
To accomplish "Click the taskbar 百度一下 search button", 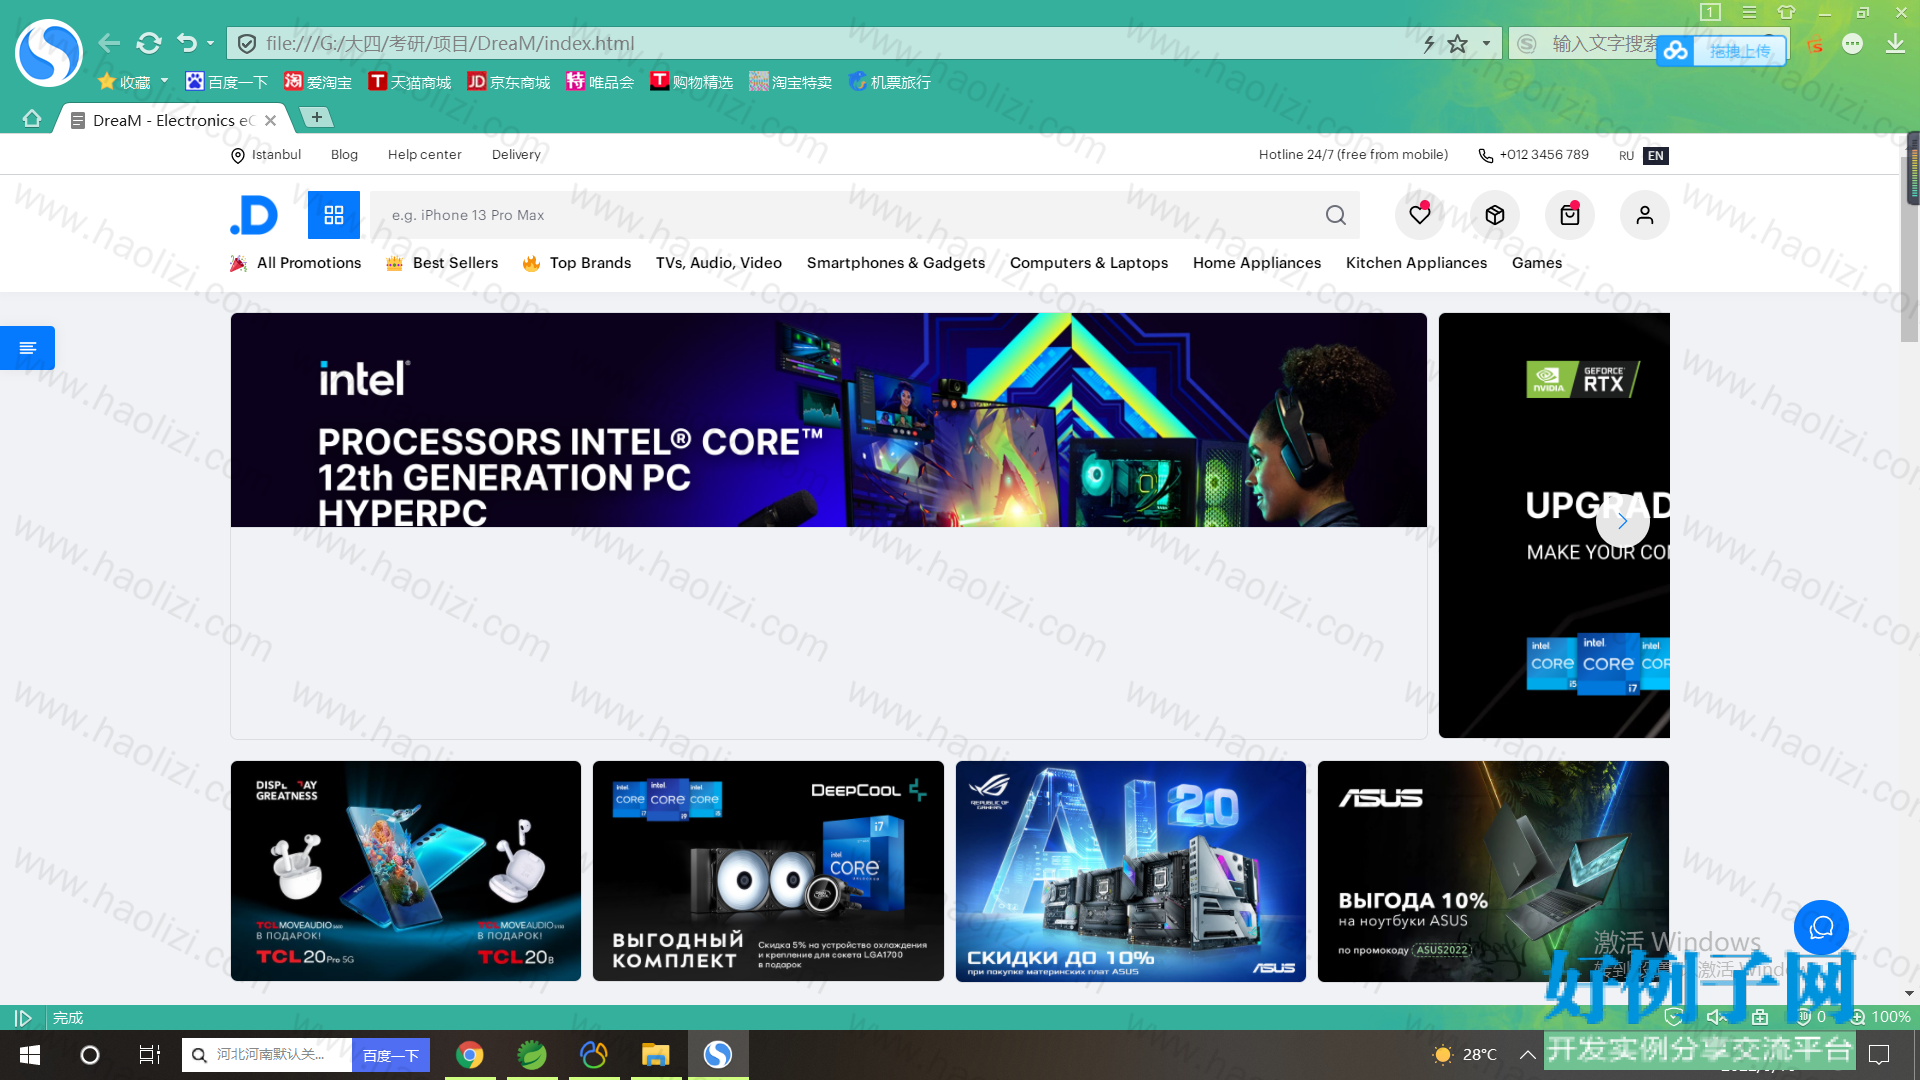I will (391, 1055).
